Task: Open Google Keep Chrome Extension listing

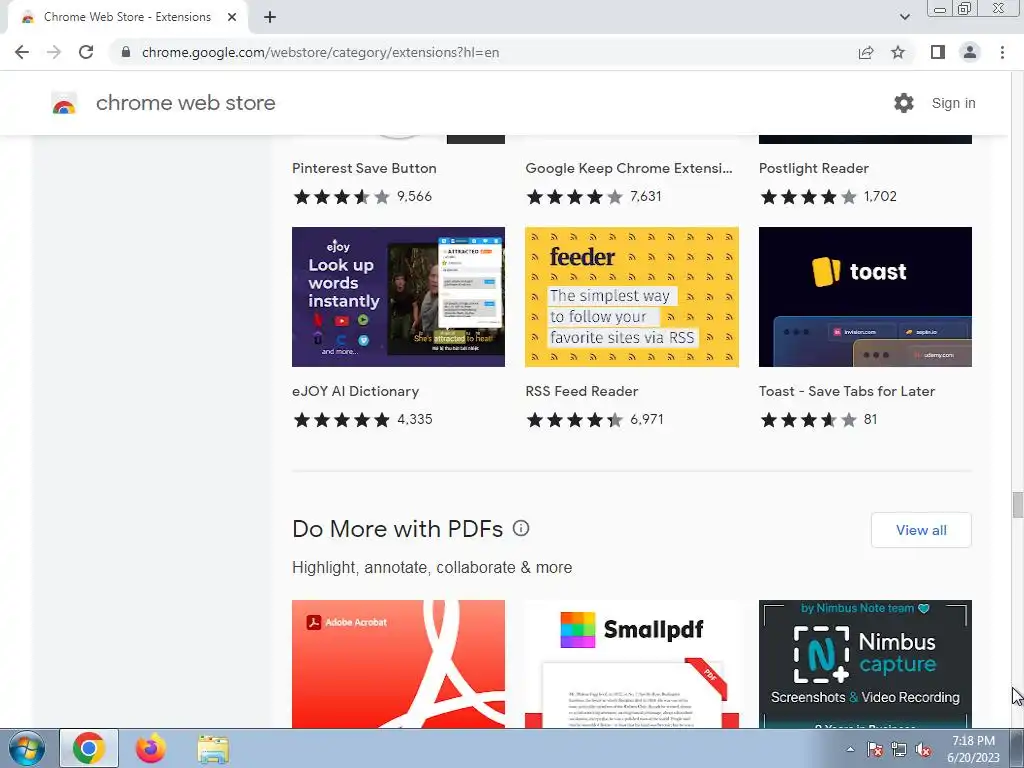Action: (629, 168)
